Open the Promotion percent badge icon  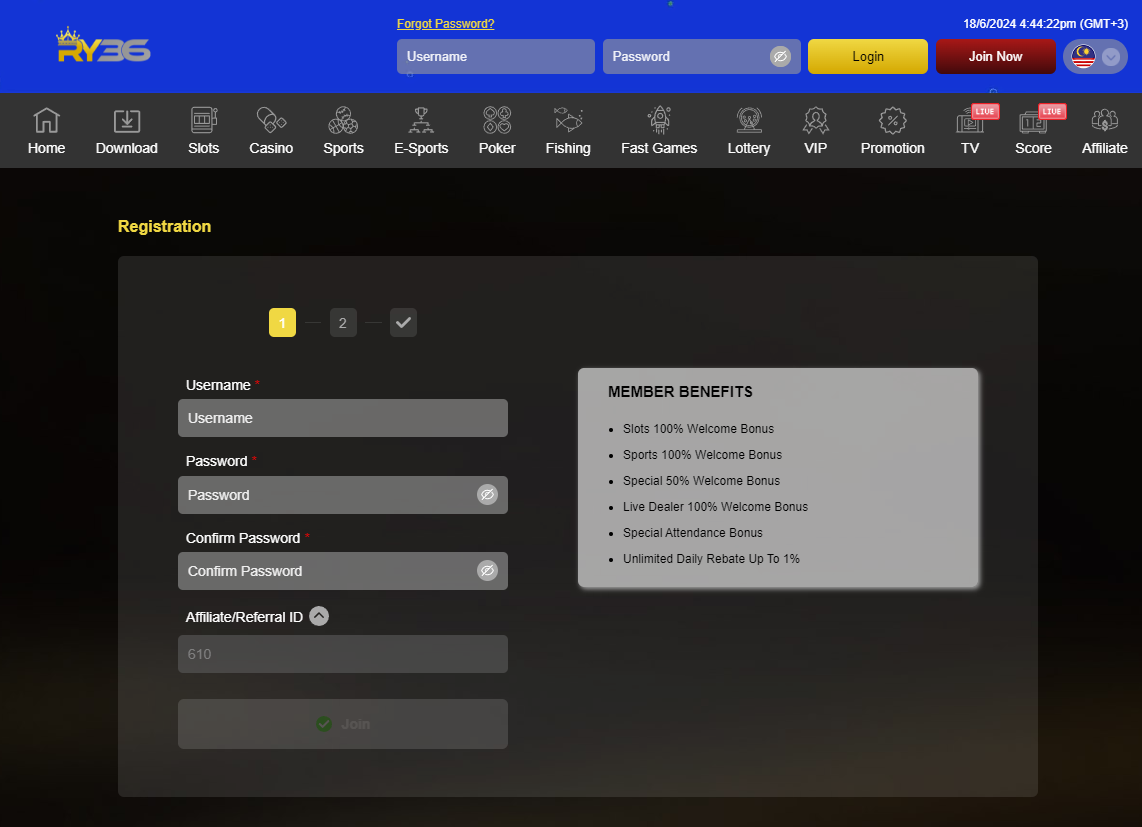tap(892, 121)
